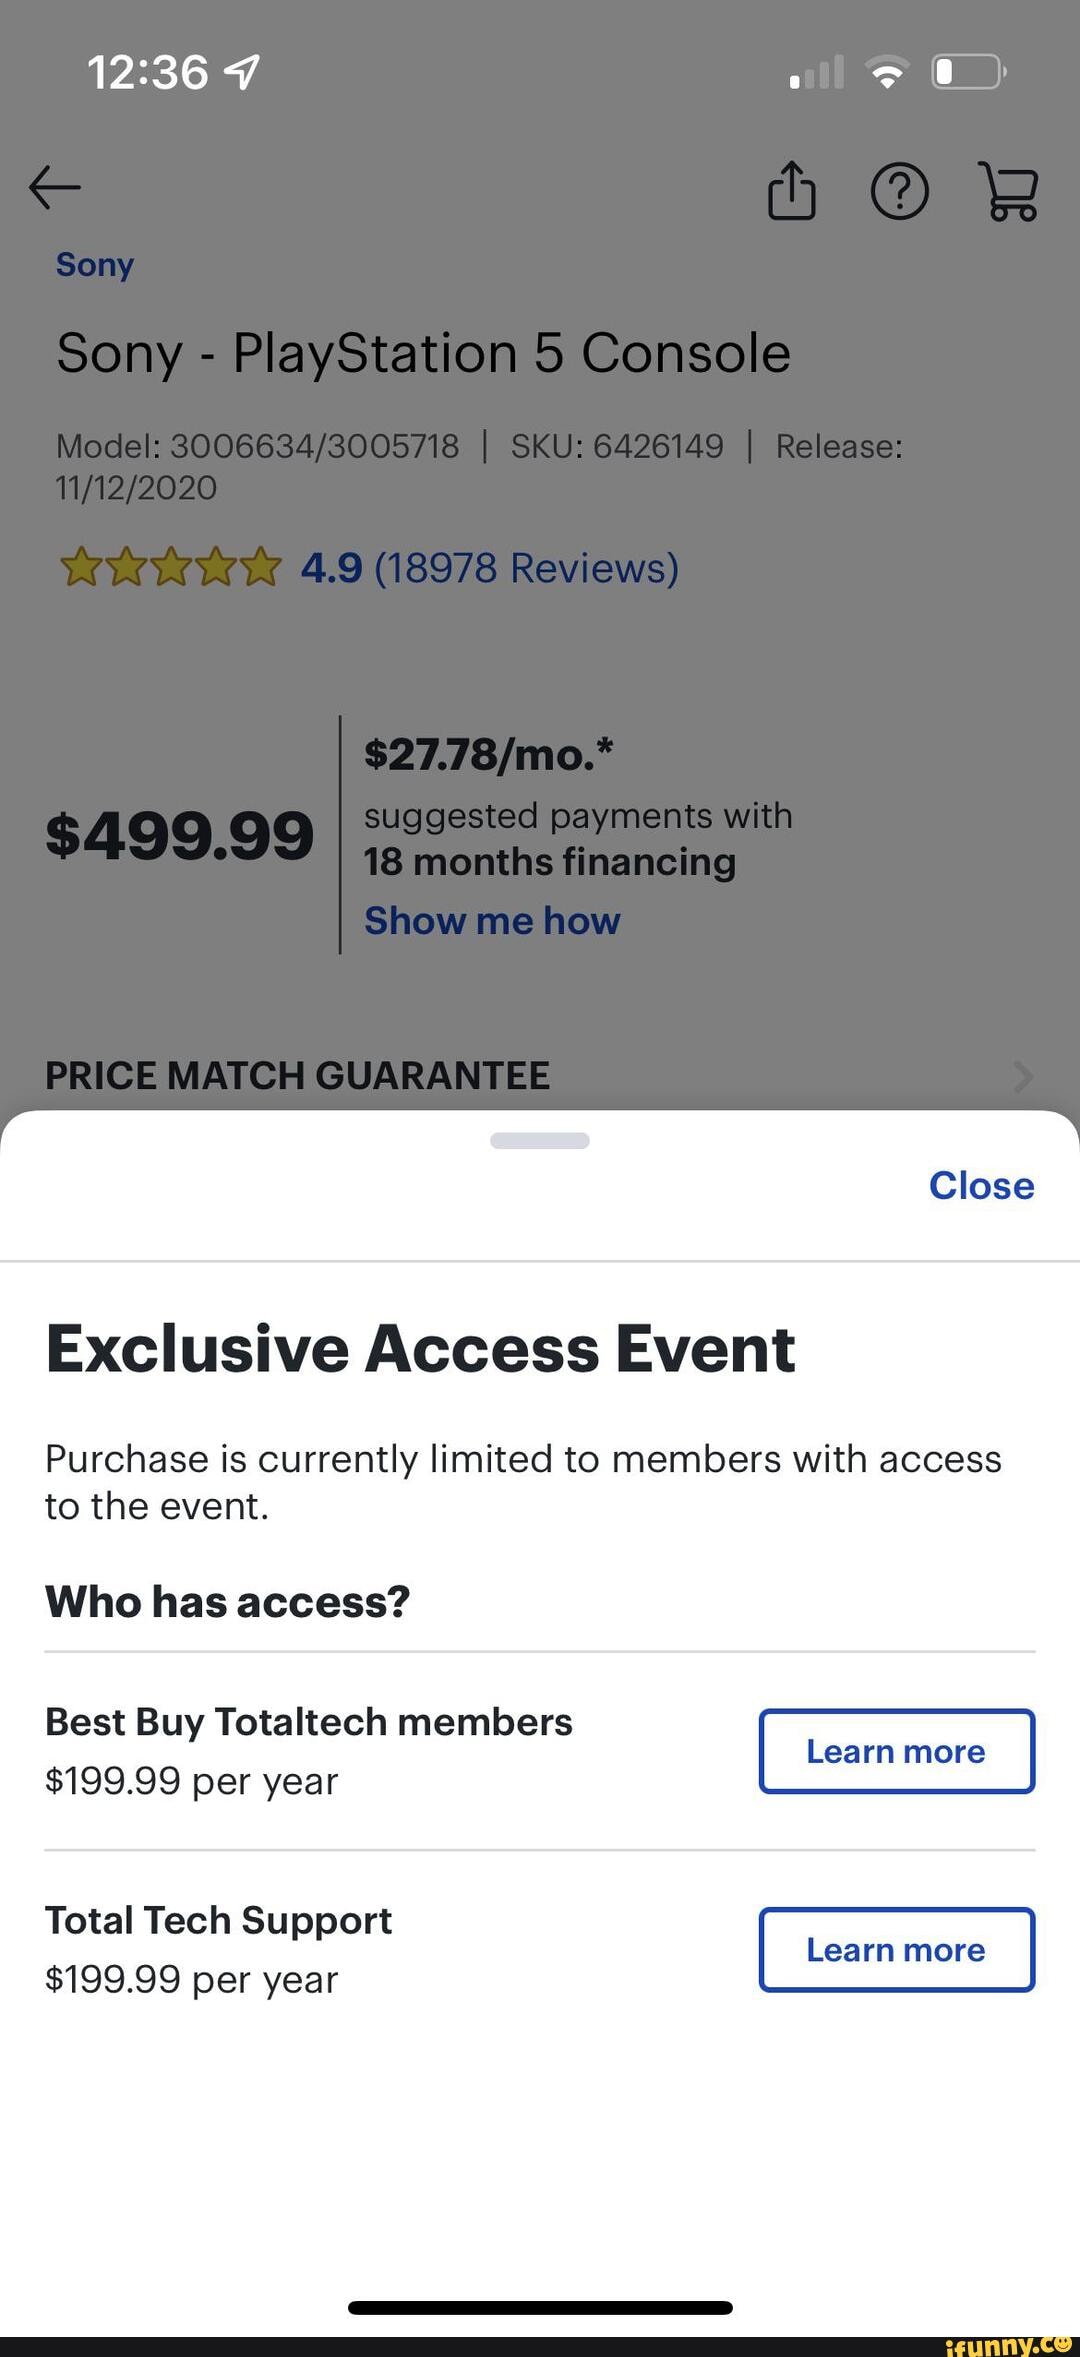Open the Sony brand link

pos(95,265)
